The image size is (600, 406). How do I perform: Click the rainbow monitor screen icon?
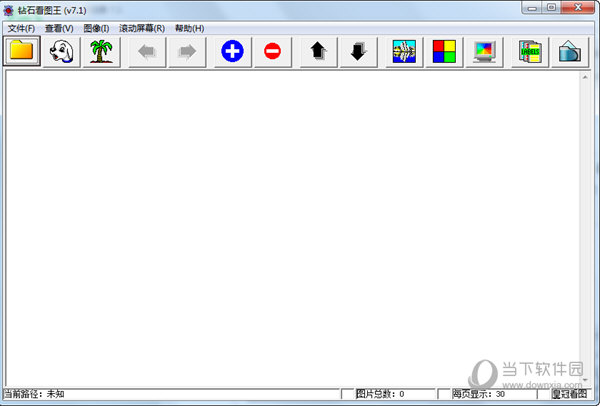(484, 51)
